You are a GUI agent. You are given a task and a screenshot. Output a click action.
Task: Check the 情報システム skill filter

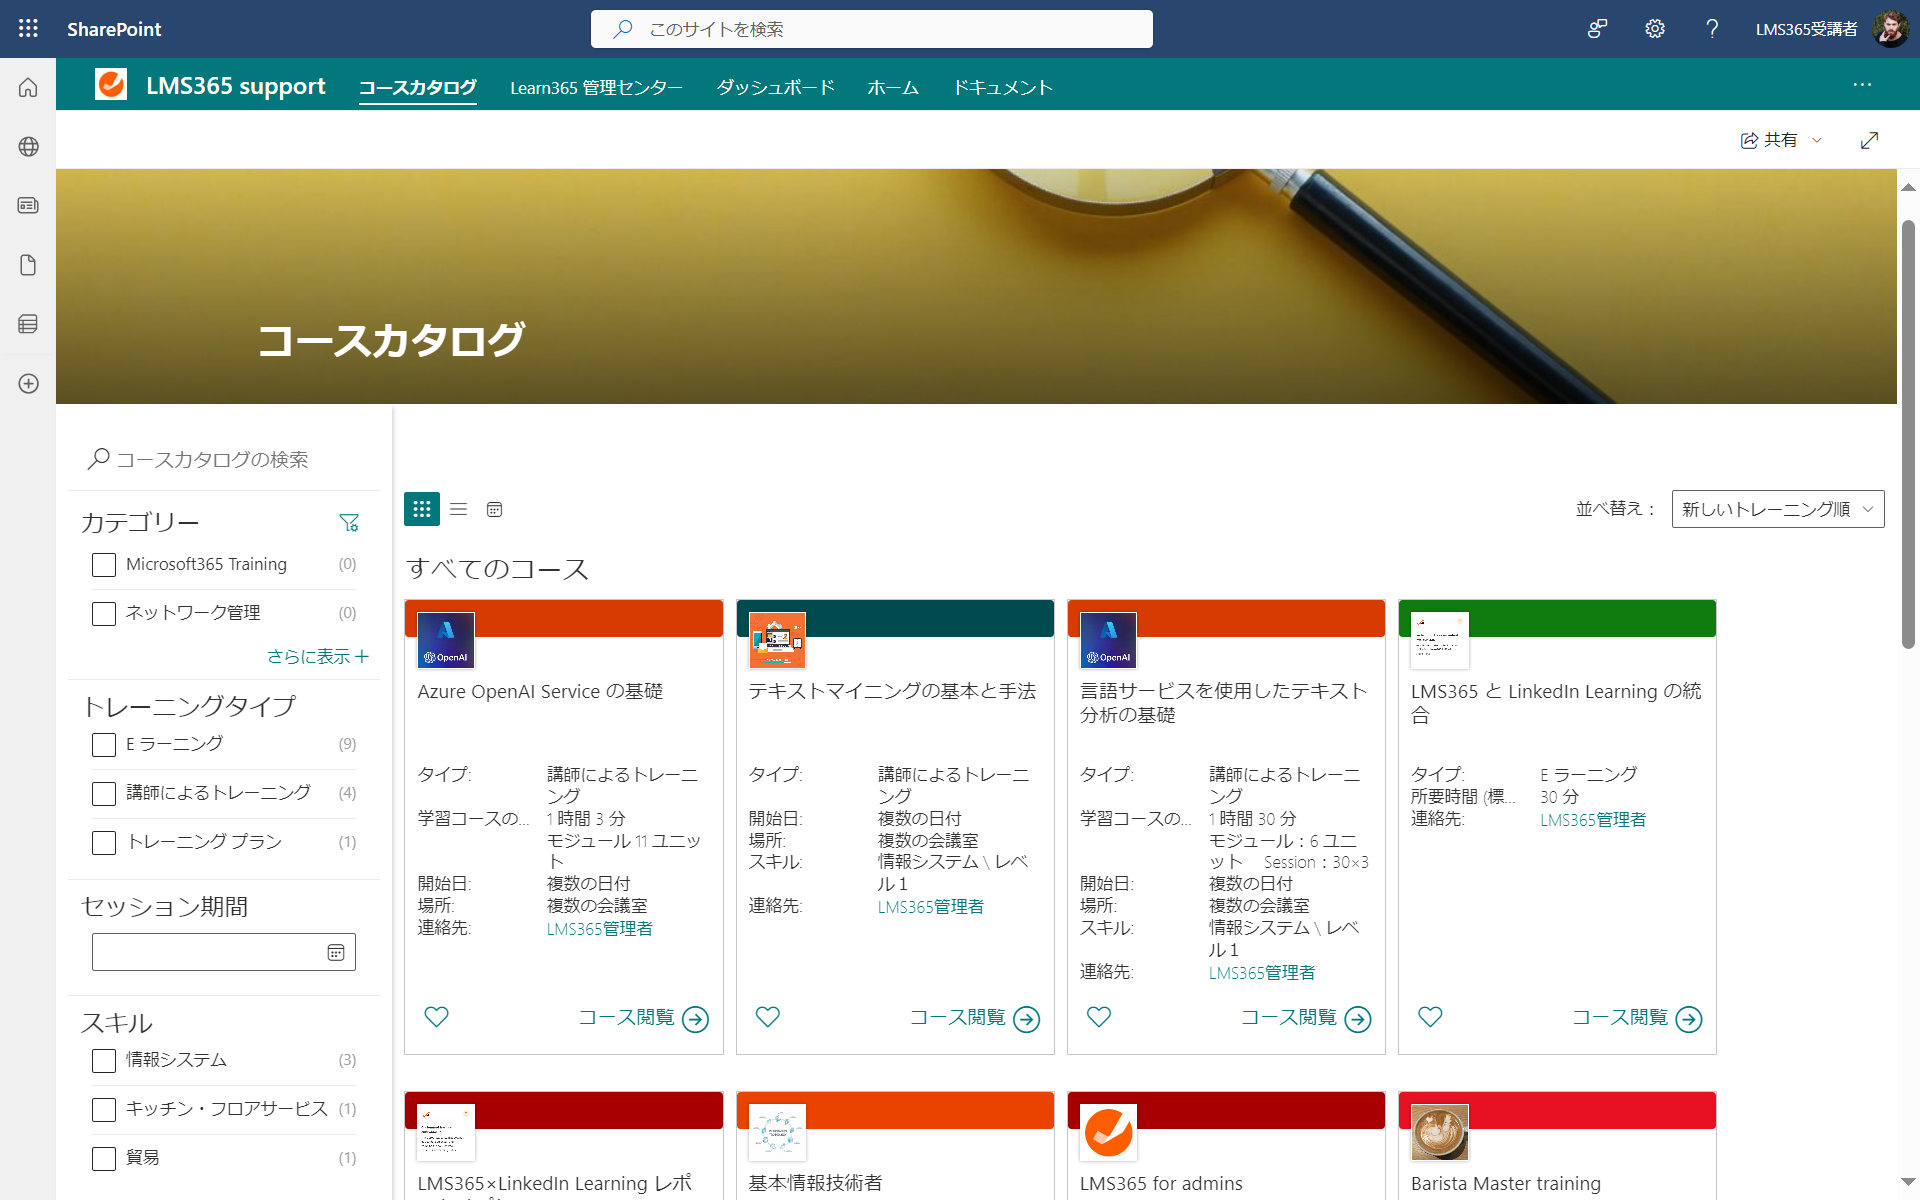104,1061
